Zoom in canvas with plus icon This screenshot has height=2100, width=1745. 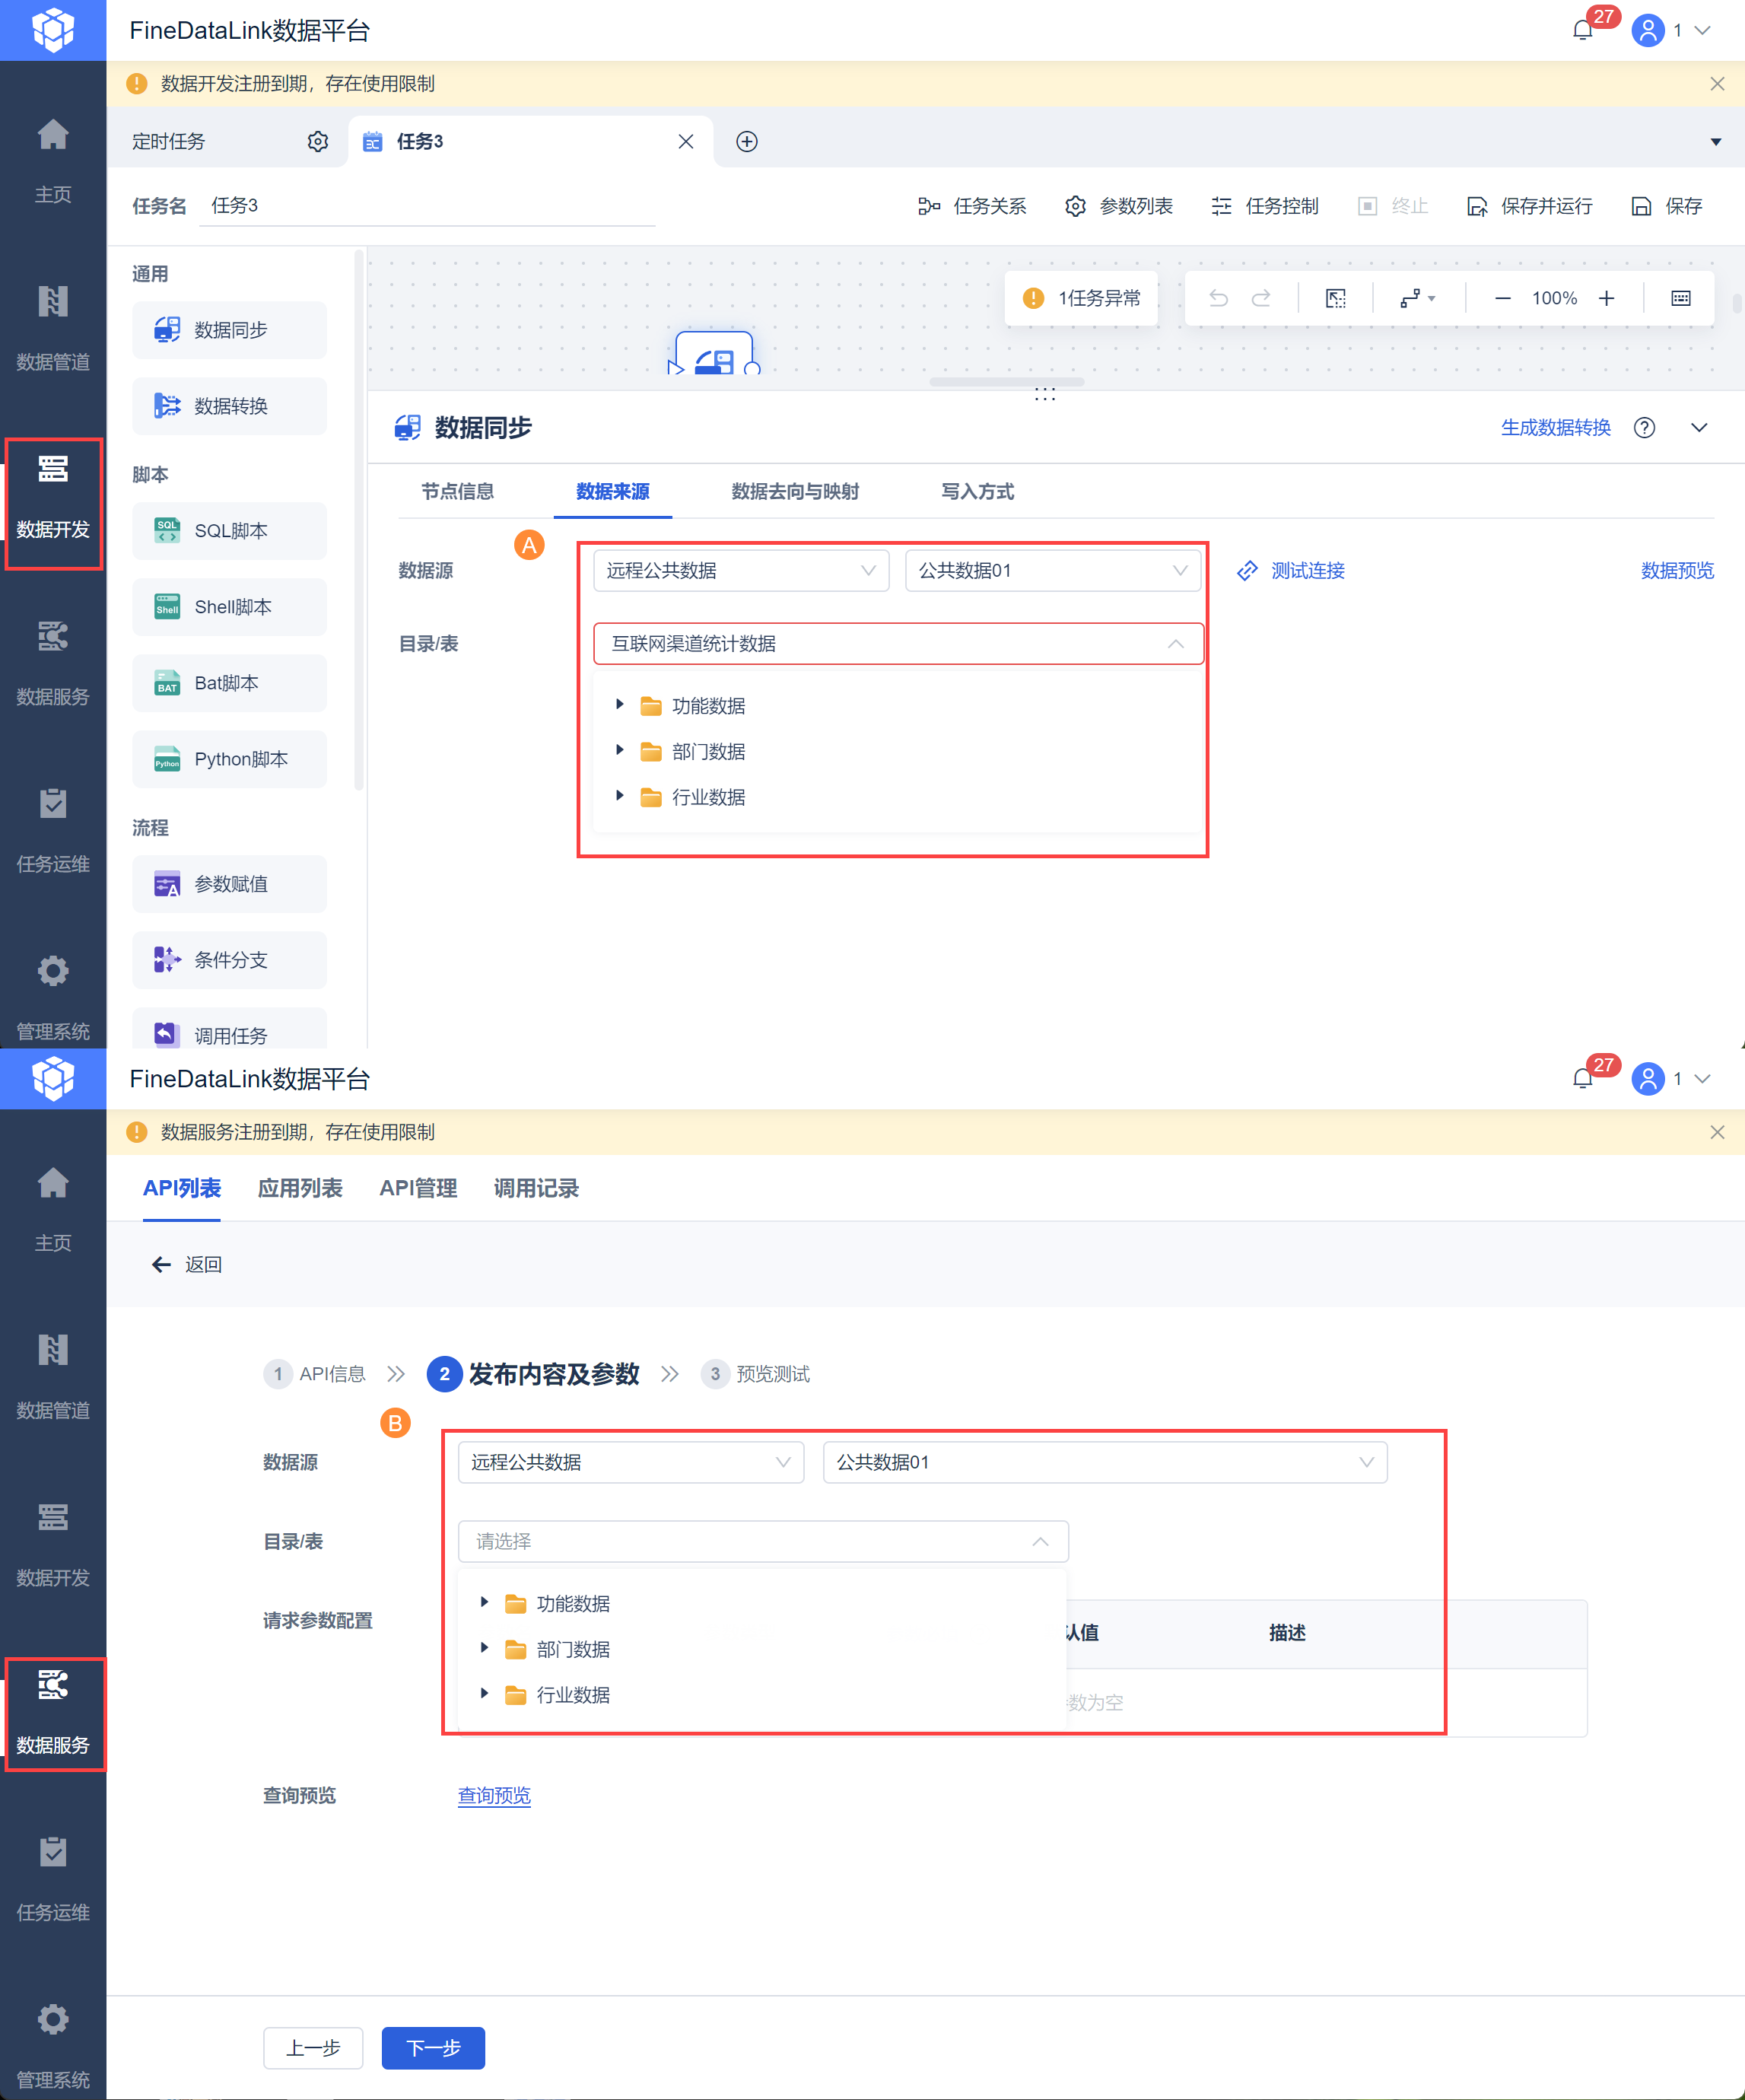(1606, 298)
